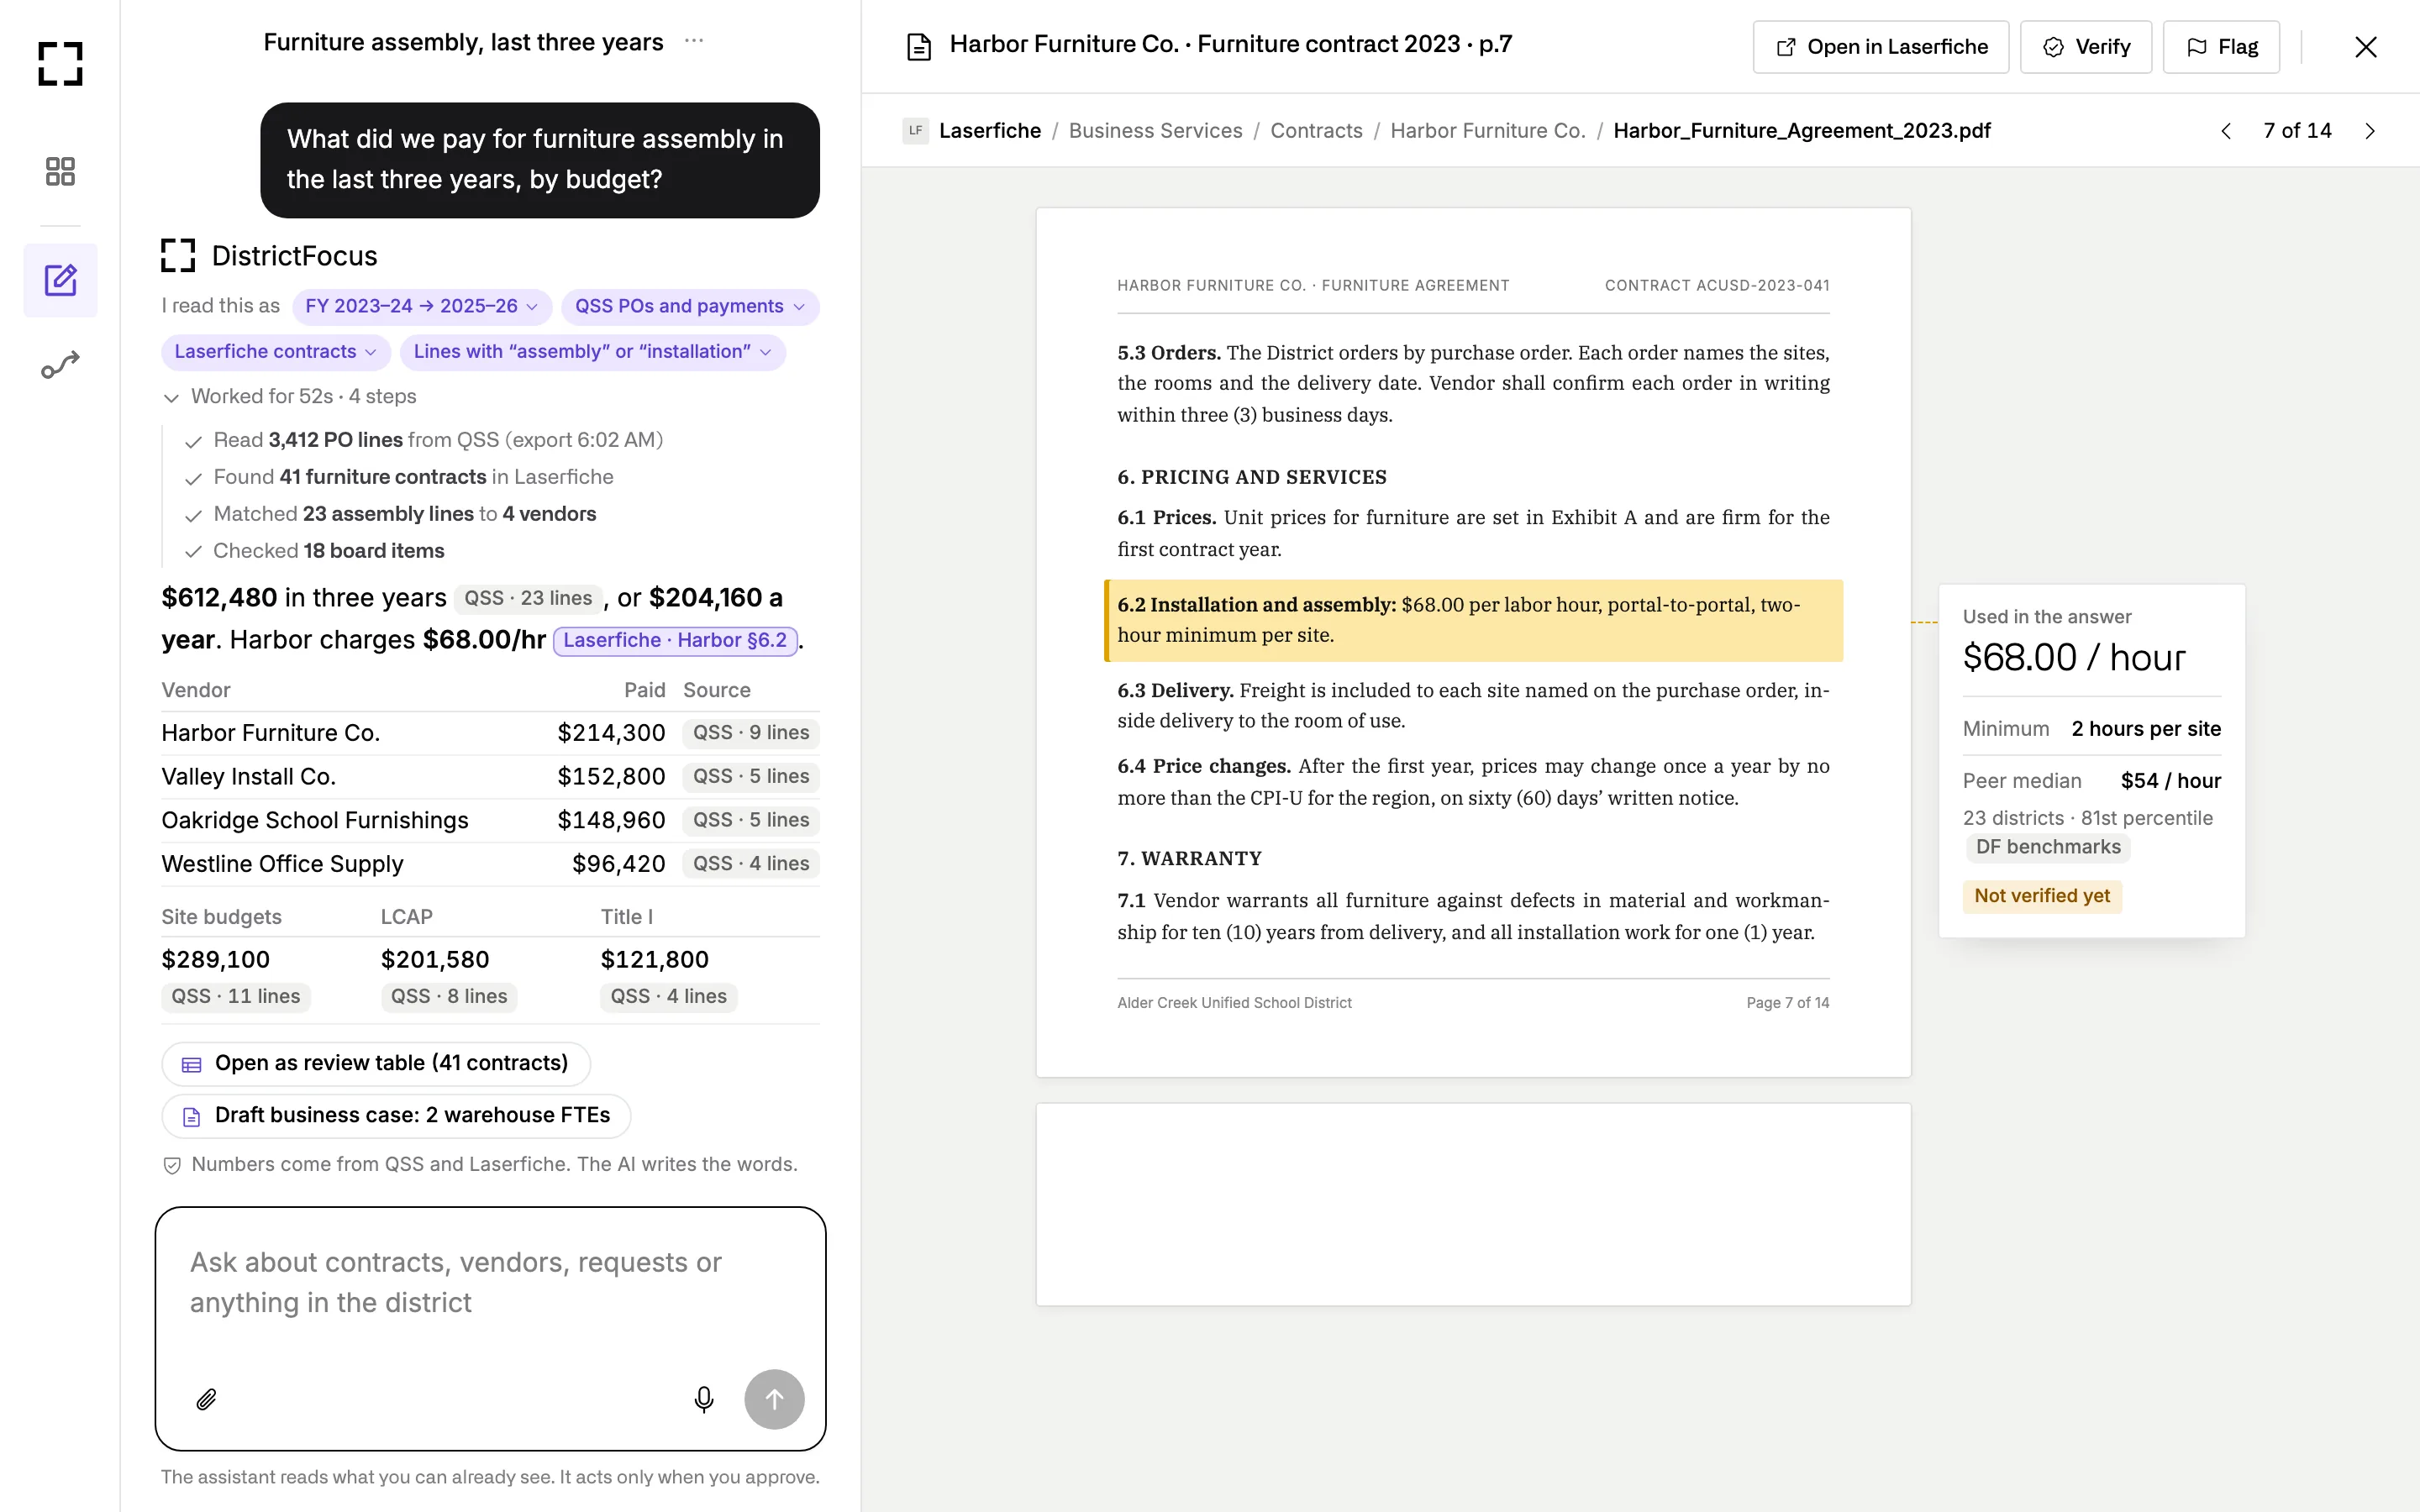
Task: Open the QSS · 23 lines citation chip
Action: (x=527, y=599)
